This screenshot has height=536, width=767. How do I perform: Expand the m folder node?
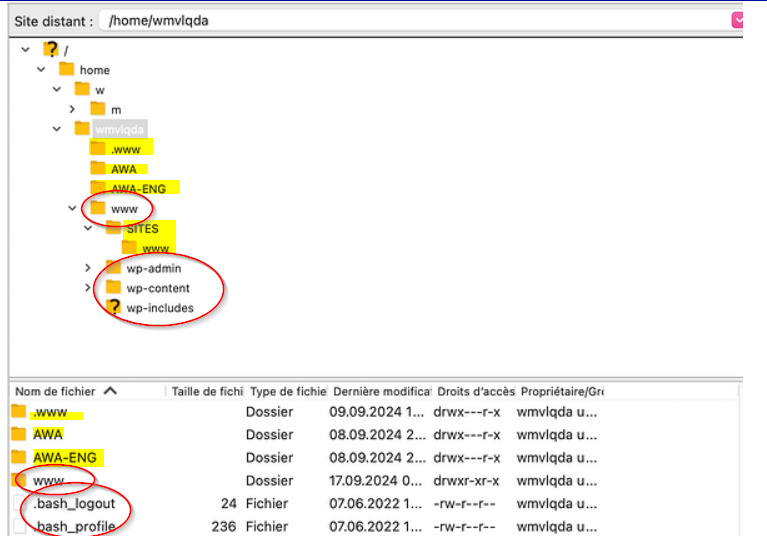coord(73,109)
